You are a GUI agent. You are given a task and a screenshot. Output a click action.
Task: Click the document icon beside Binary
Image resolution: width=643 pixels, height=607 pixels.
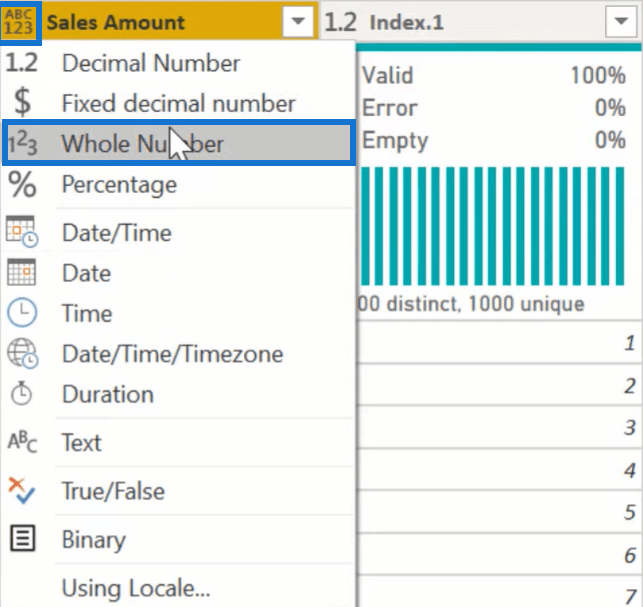click(23, 538)
